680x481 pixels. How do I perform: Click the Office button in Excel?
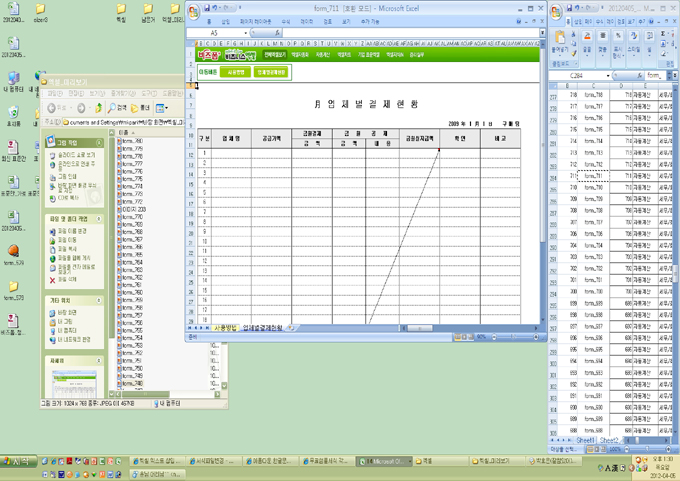coord(193,11)
